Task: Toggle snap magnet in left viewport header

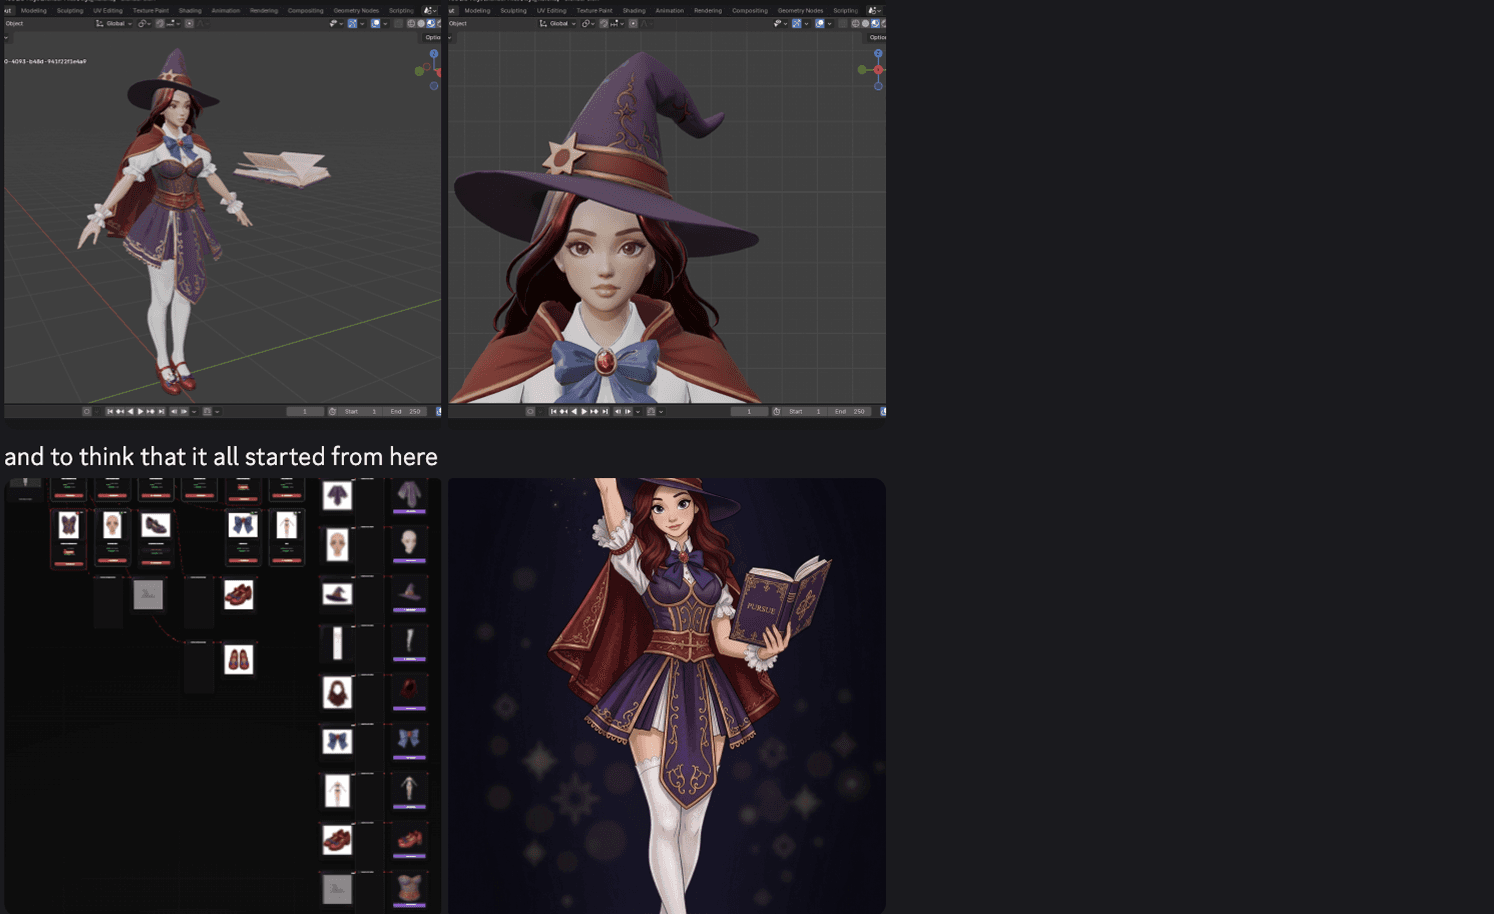Action: (x=160, y=23)
